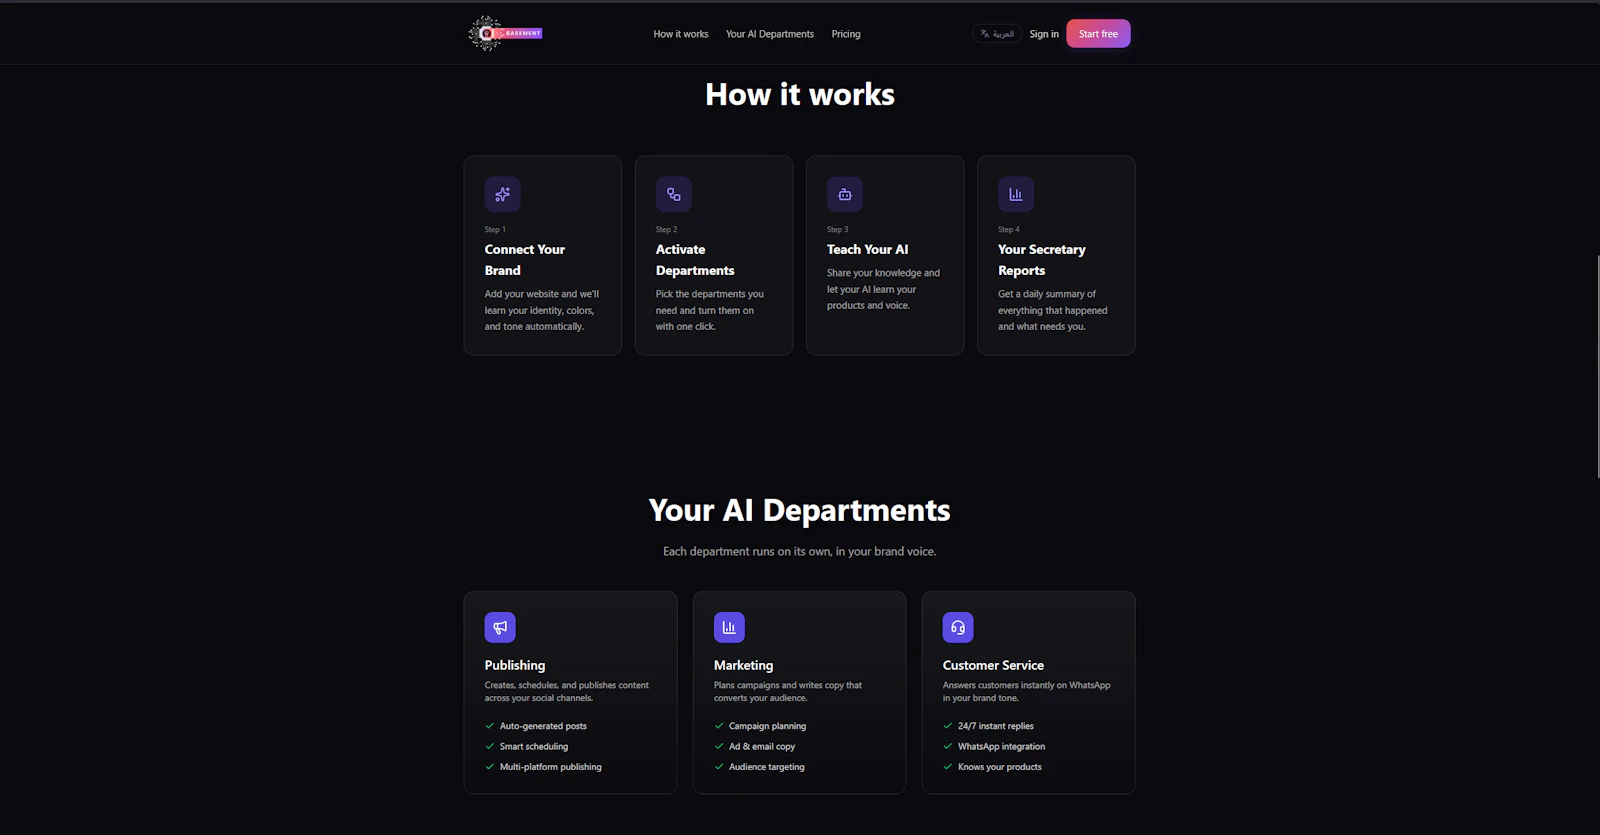Click the 'WhatsApp integration' feature text

(1001, 746)
